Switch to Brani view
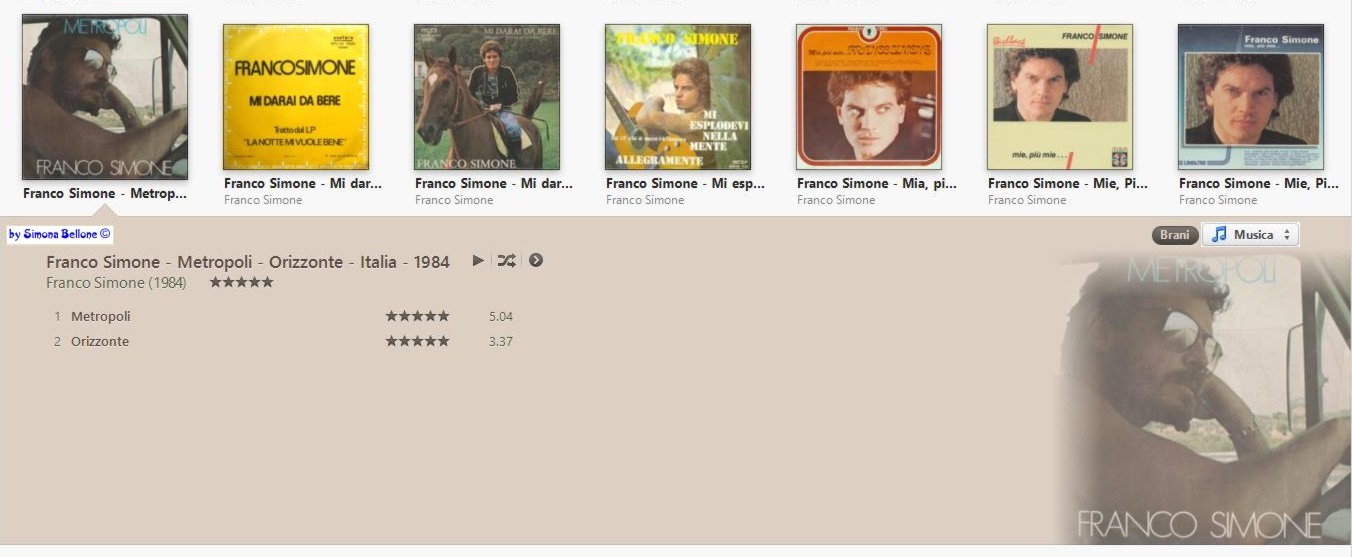Image resolution: width=1352 pixels, height=557 pixels. 1175,235
